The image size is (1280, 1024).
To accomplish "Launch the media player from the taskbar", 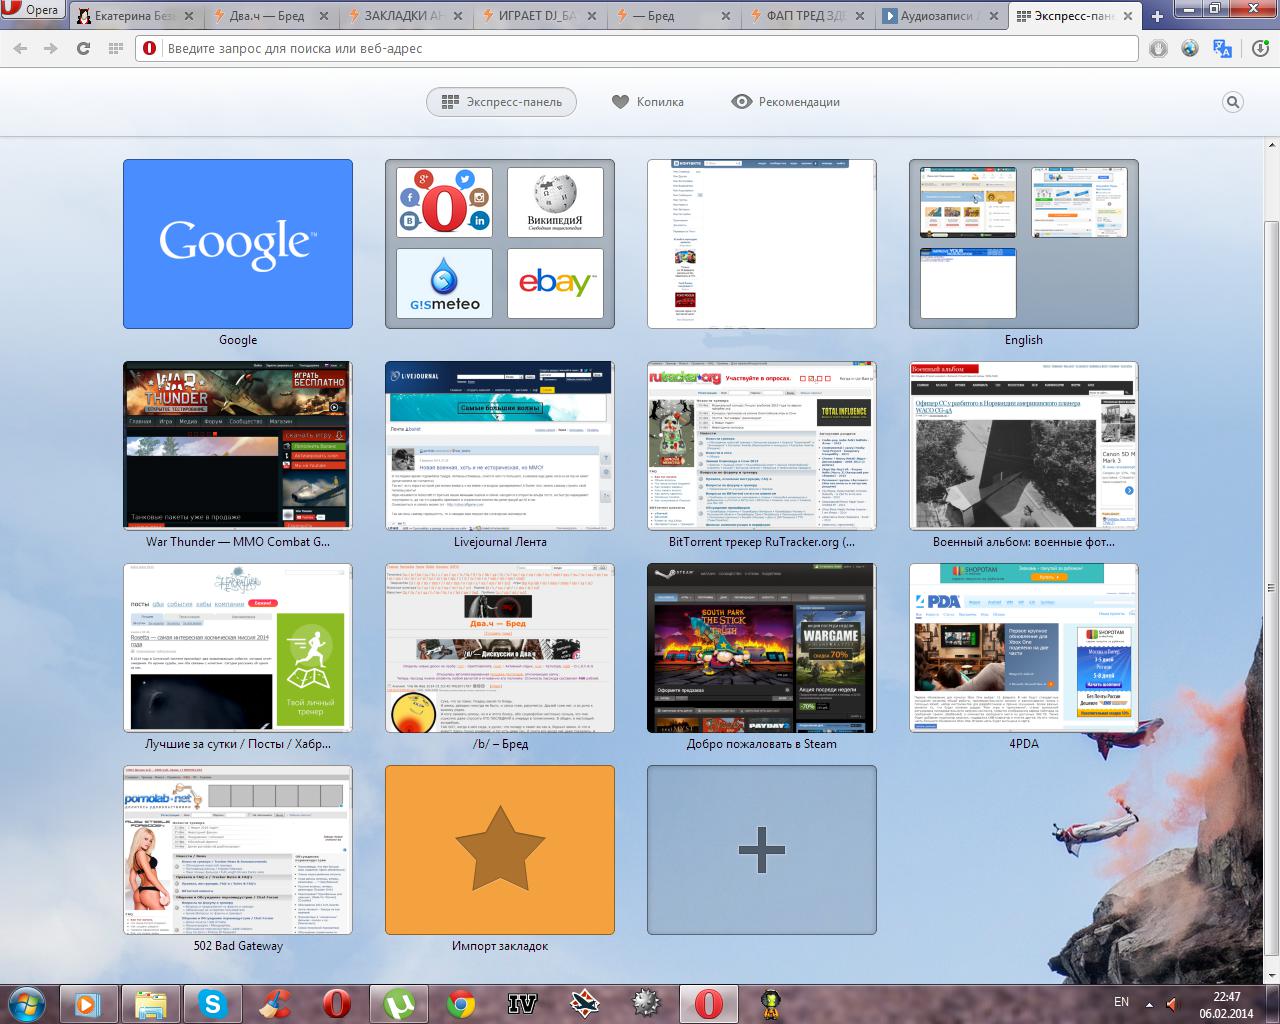I will point(87,1003).
